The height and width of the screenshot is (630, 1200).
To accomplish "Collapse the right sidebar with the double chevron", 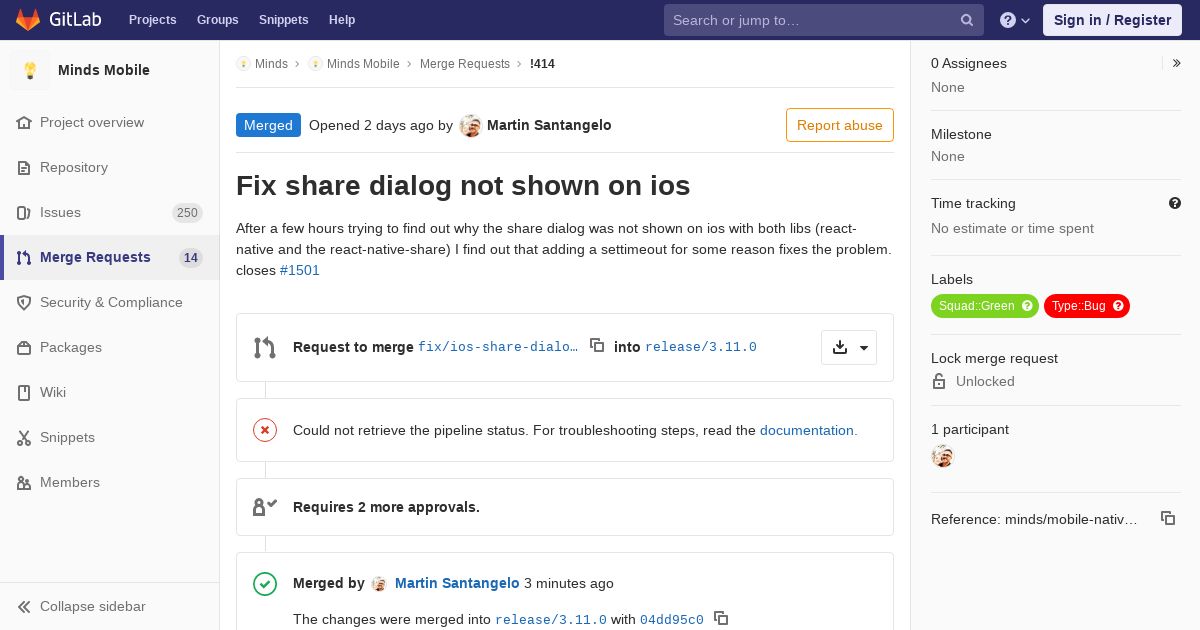I will point(1177,63).
